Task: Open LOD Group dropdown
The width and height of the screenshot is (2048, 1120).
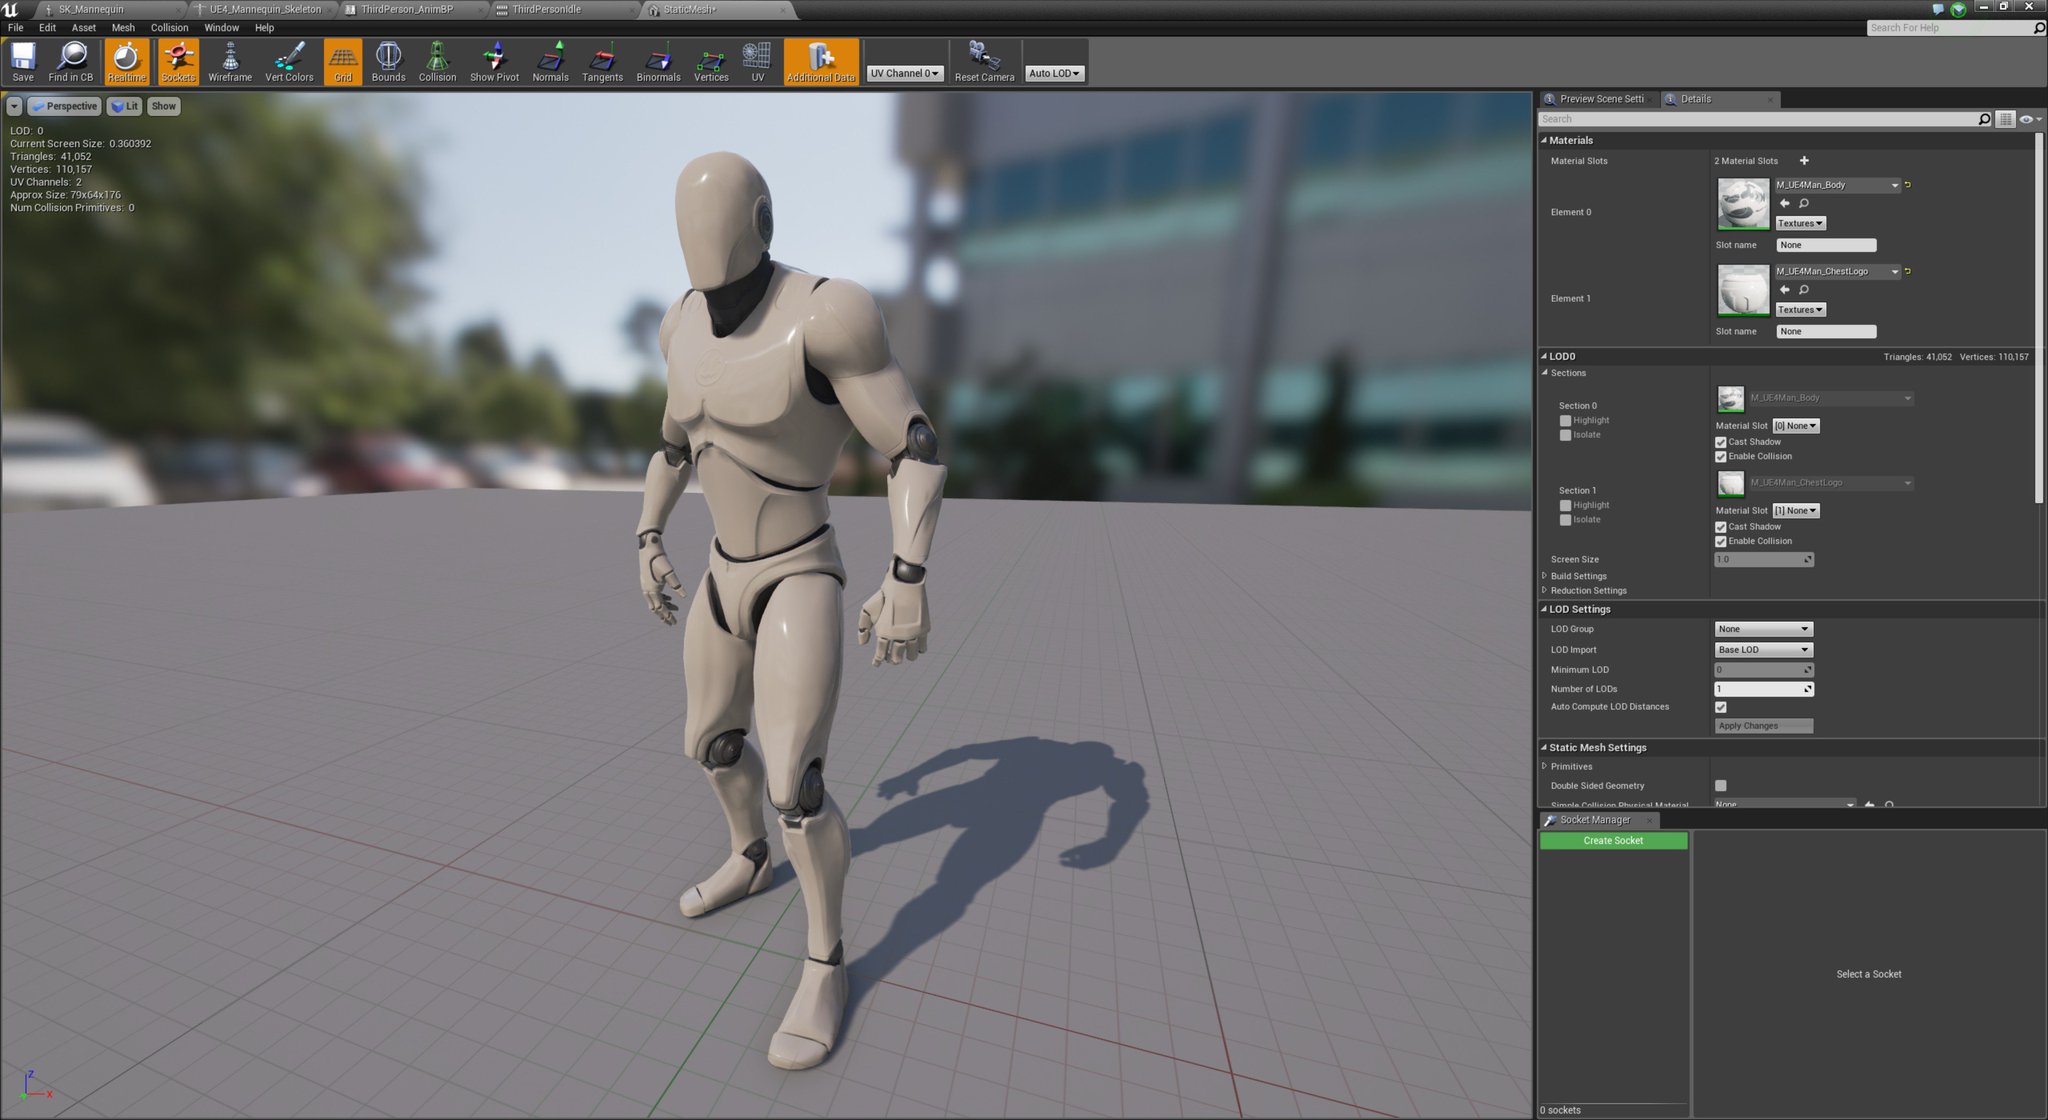Action: [x=1763, y=629]
